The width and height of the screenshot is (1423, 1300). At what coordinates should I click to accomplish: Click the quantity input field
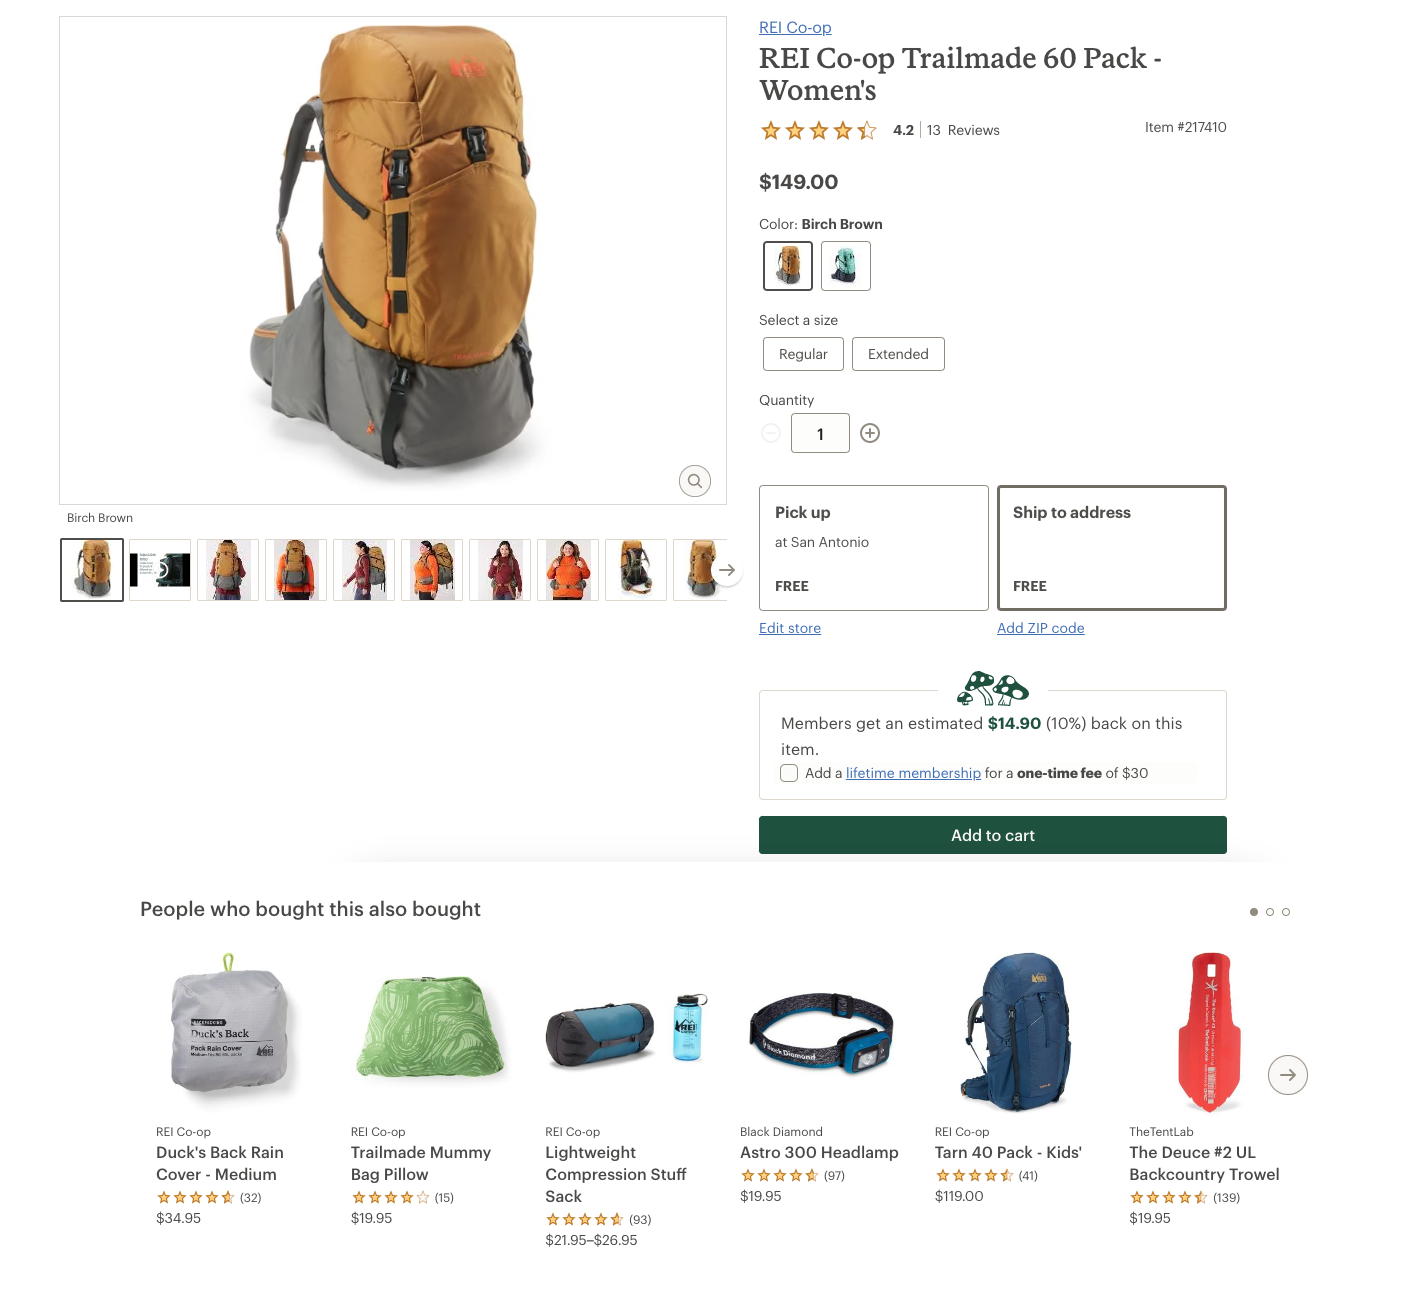click(820, 433)
